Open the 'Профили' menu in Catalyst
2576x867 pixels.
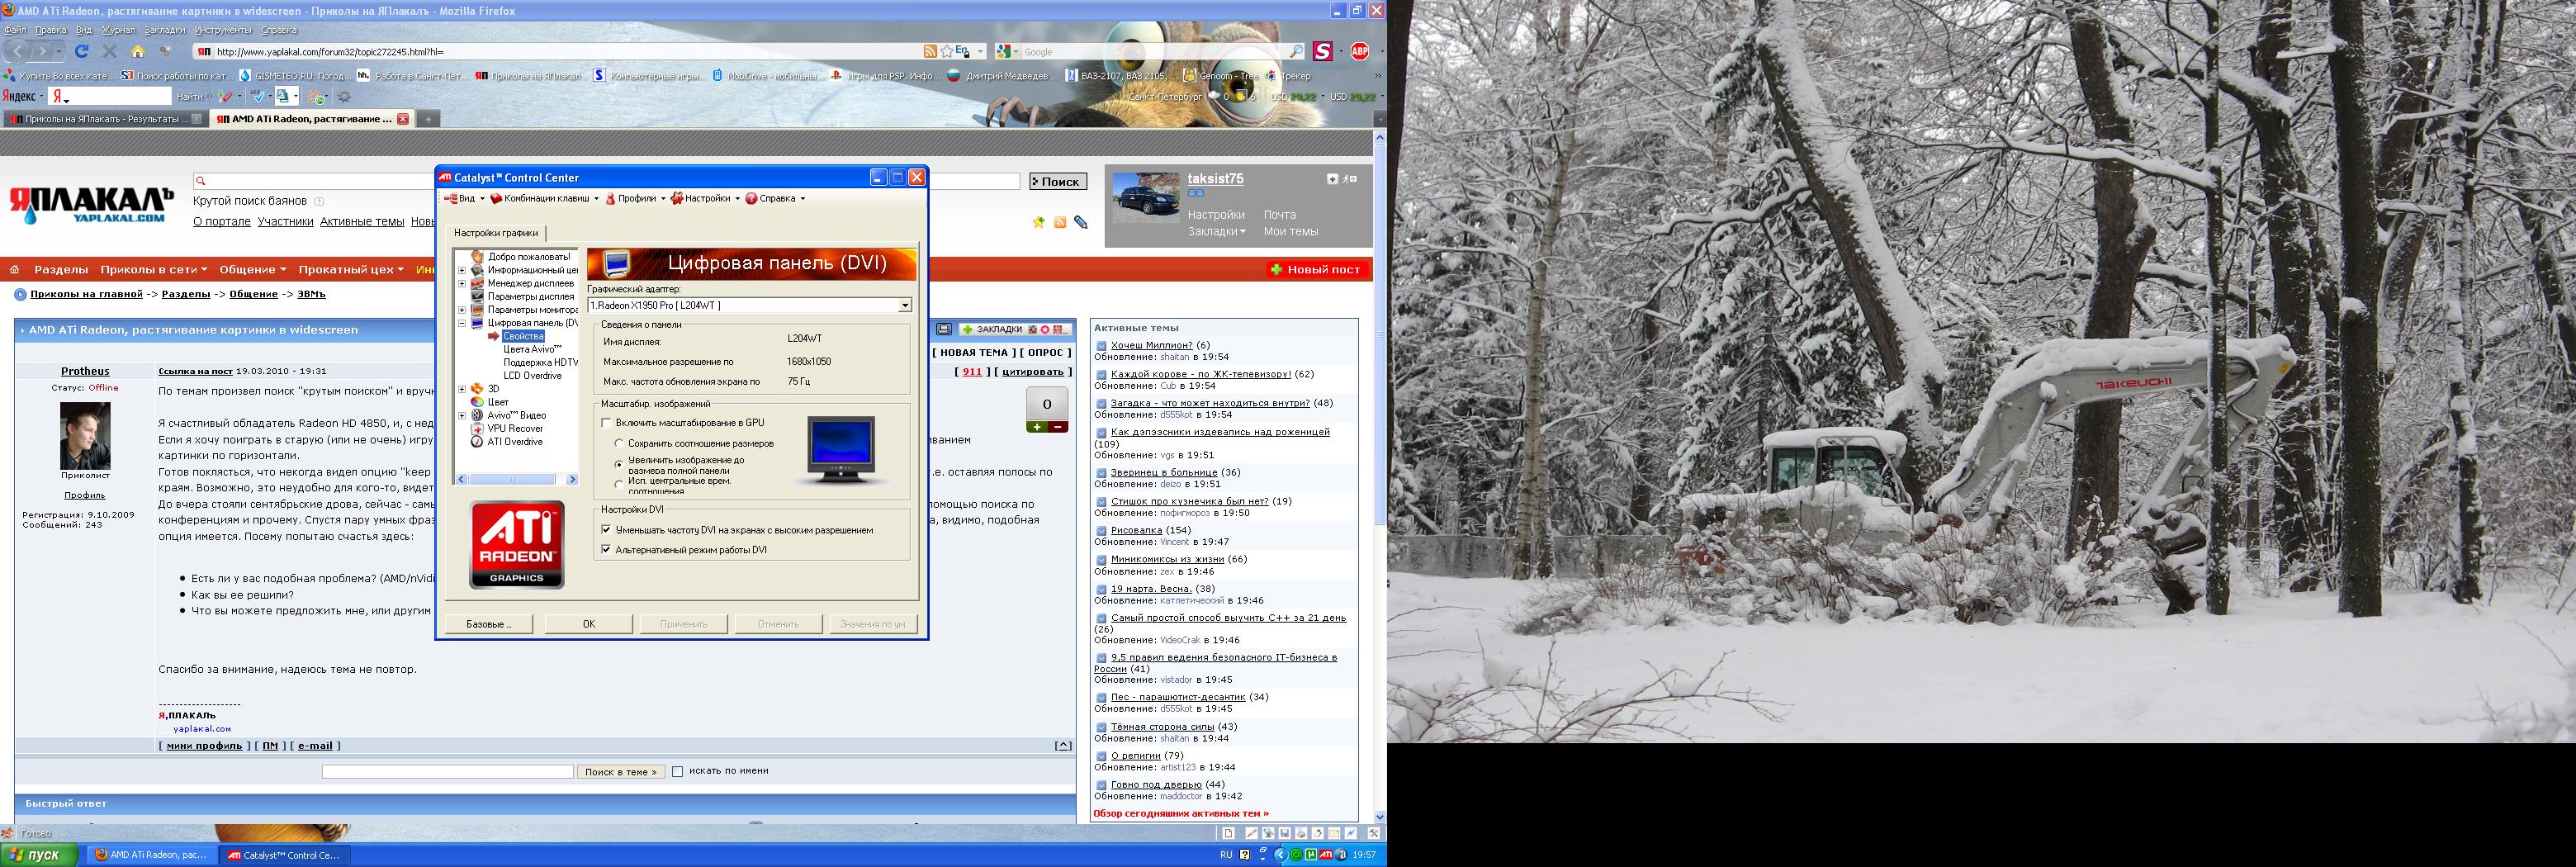[x=634, y=199]
